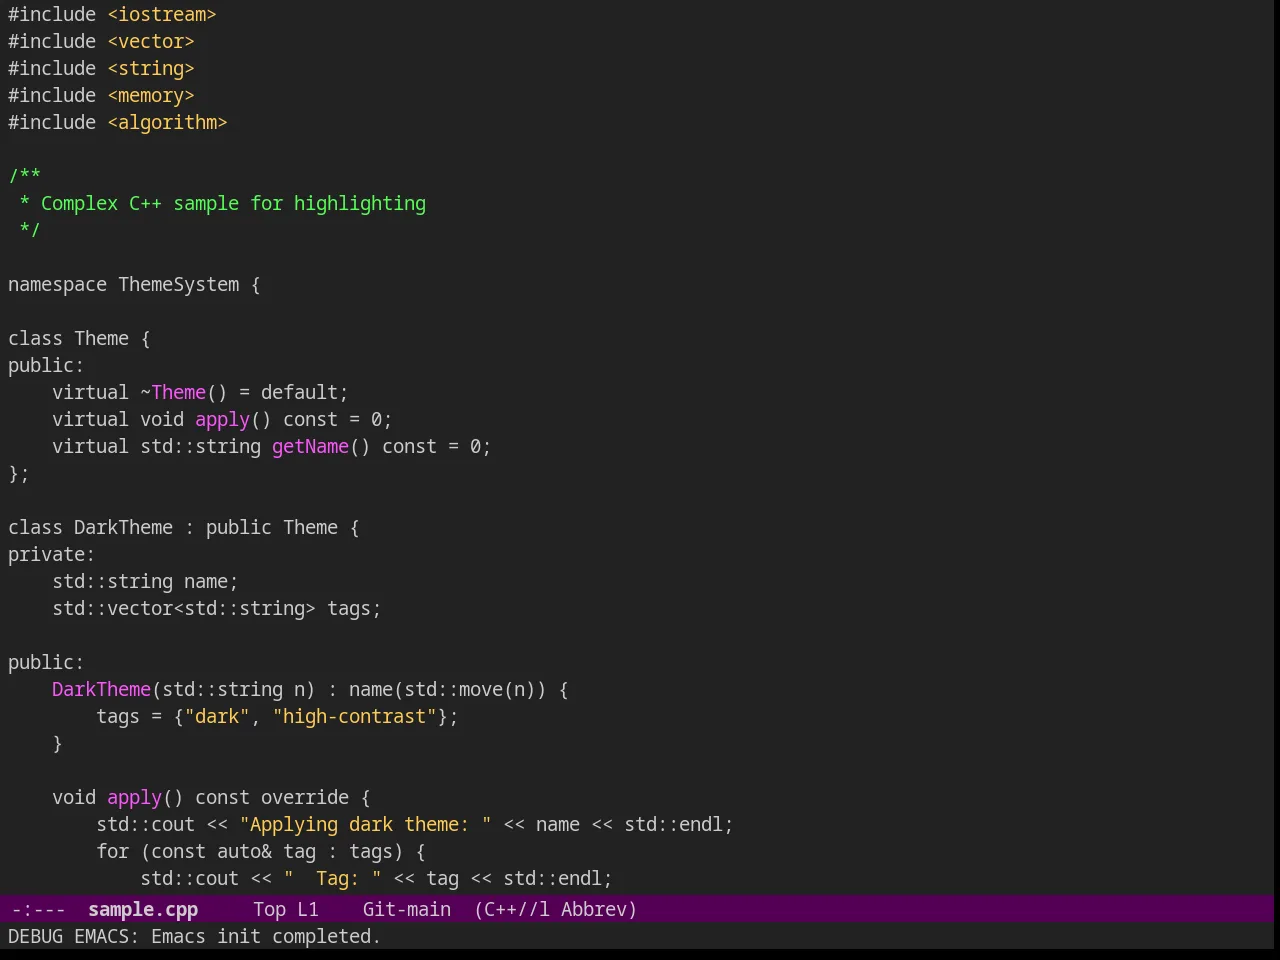Screen dimensions: 1280x960
Task: Click the '/**' comment opening line
Action: pyautogui.click(x=25, y=176)
